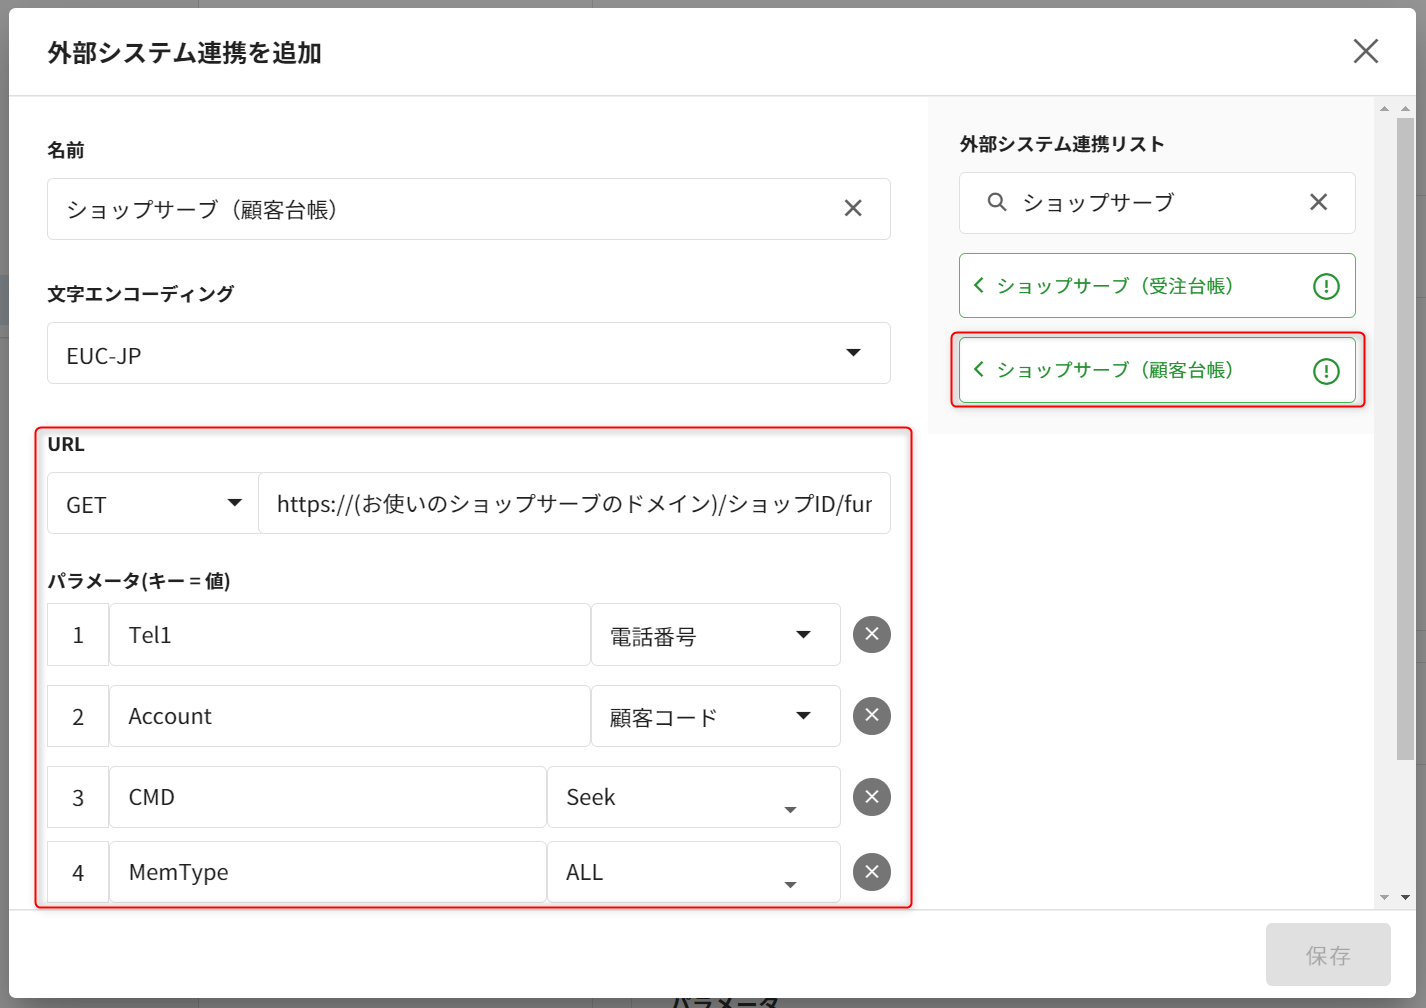Clear the ショップサーブ search box text
Image resolution: width=1426 pixels, height=1008 pixels.
[x=1318, y=202]
